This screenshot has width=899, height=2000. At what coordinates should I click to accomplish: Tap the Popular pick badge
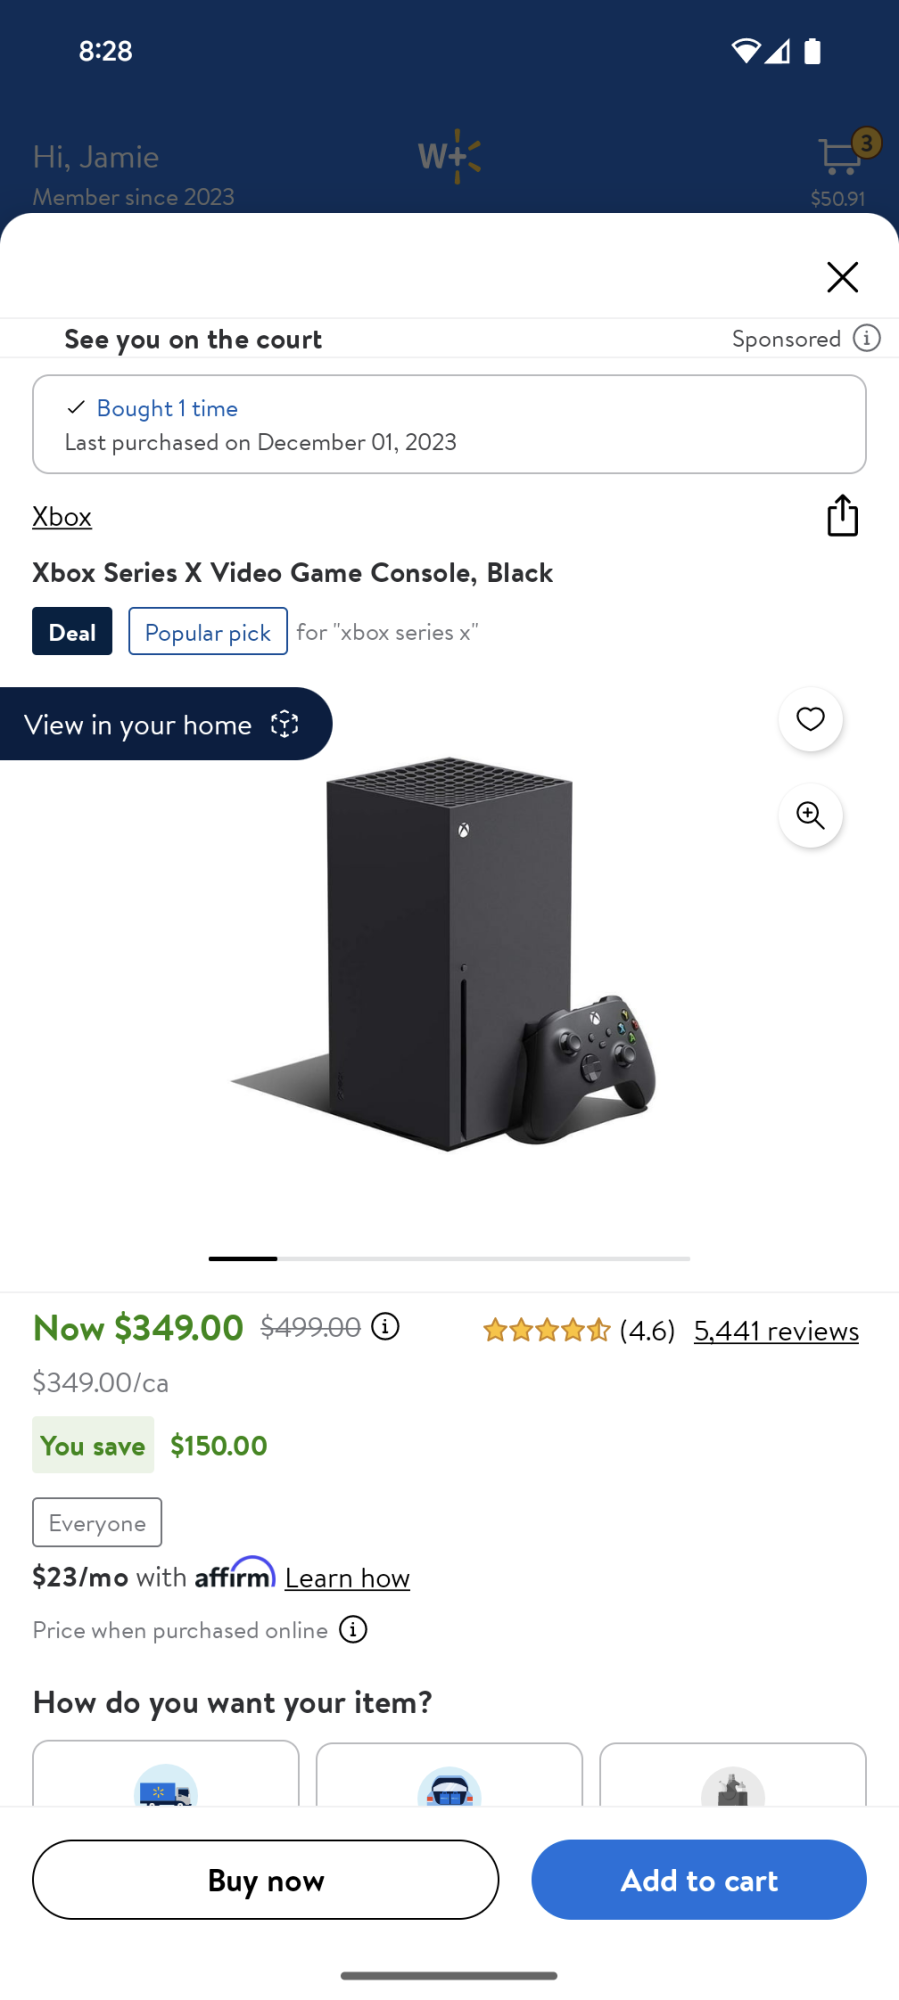pos(208,632)
